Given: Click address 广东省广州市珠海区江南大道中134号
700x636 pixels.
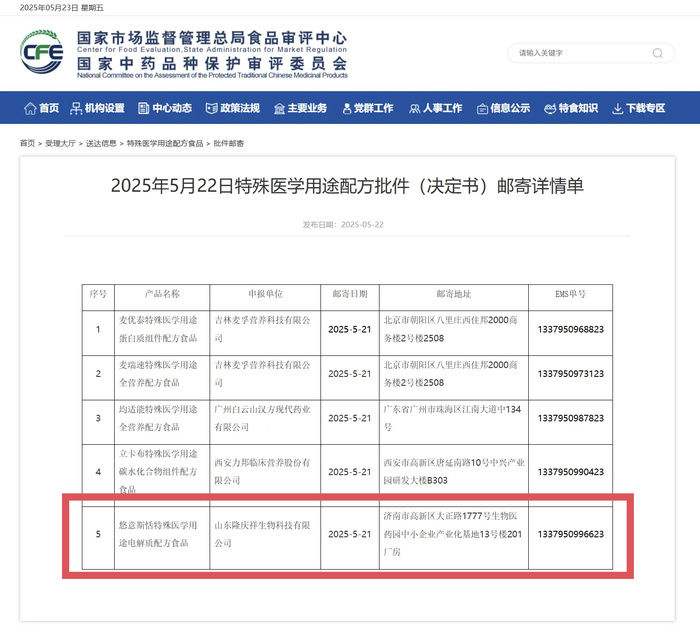Looking at the screenshot, I should (452, 418).
